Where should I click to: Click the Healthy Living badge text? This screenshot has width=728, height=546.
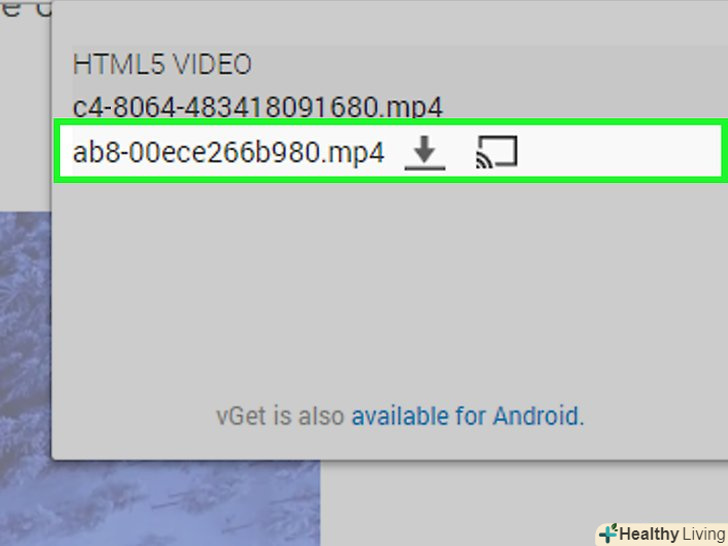pyautogui.click(x=672, y=534)
